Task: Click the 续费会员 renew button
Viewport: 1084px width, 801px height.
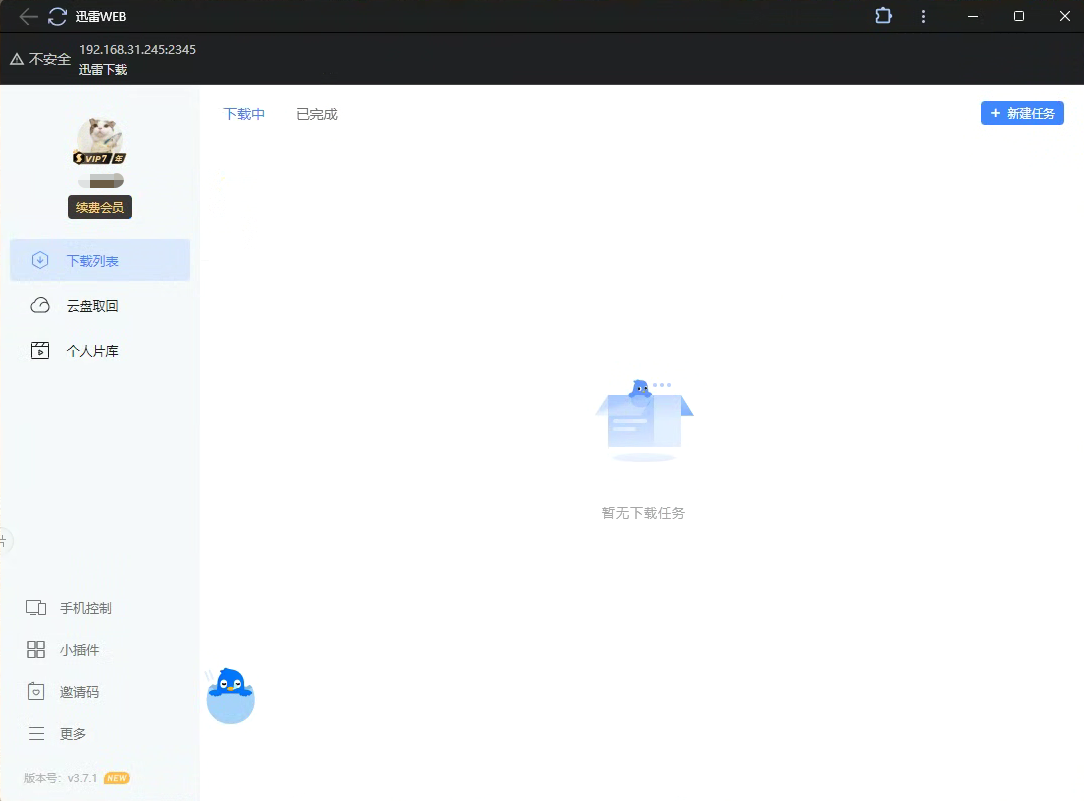Action: tap(100, 207)
